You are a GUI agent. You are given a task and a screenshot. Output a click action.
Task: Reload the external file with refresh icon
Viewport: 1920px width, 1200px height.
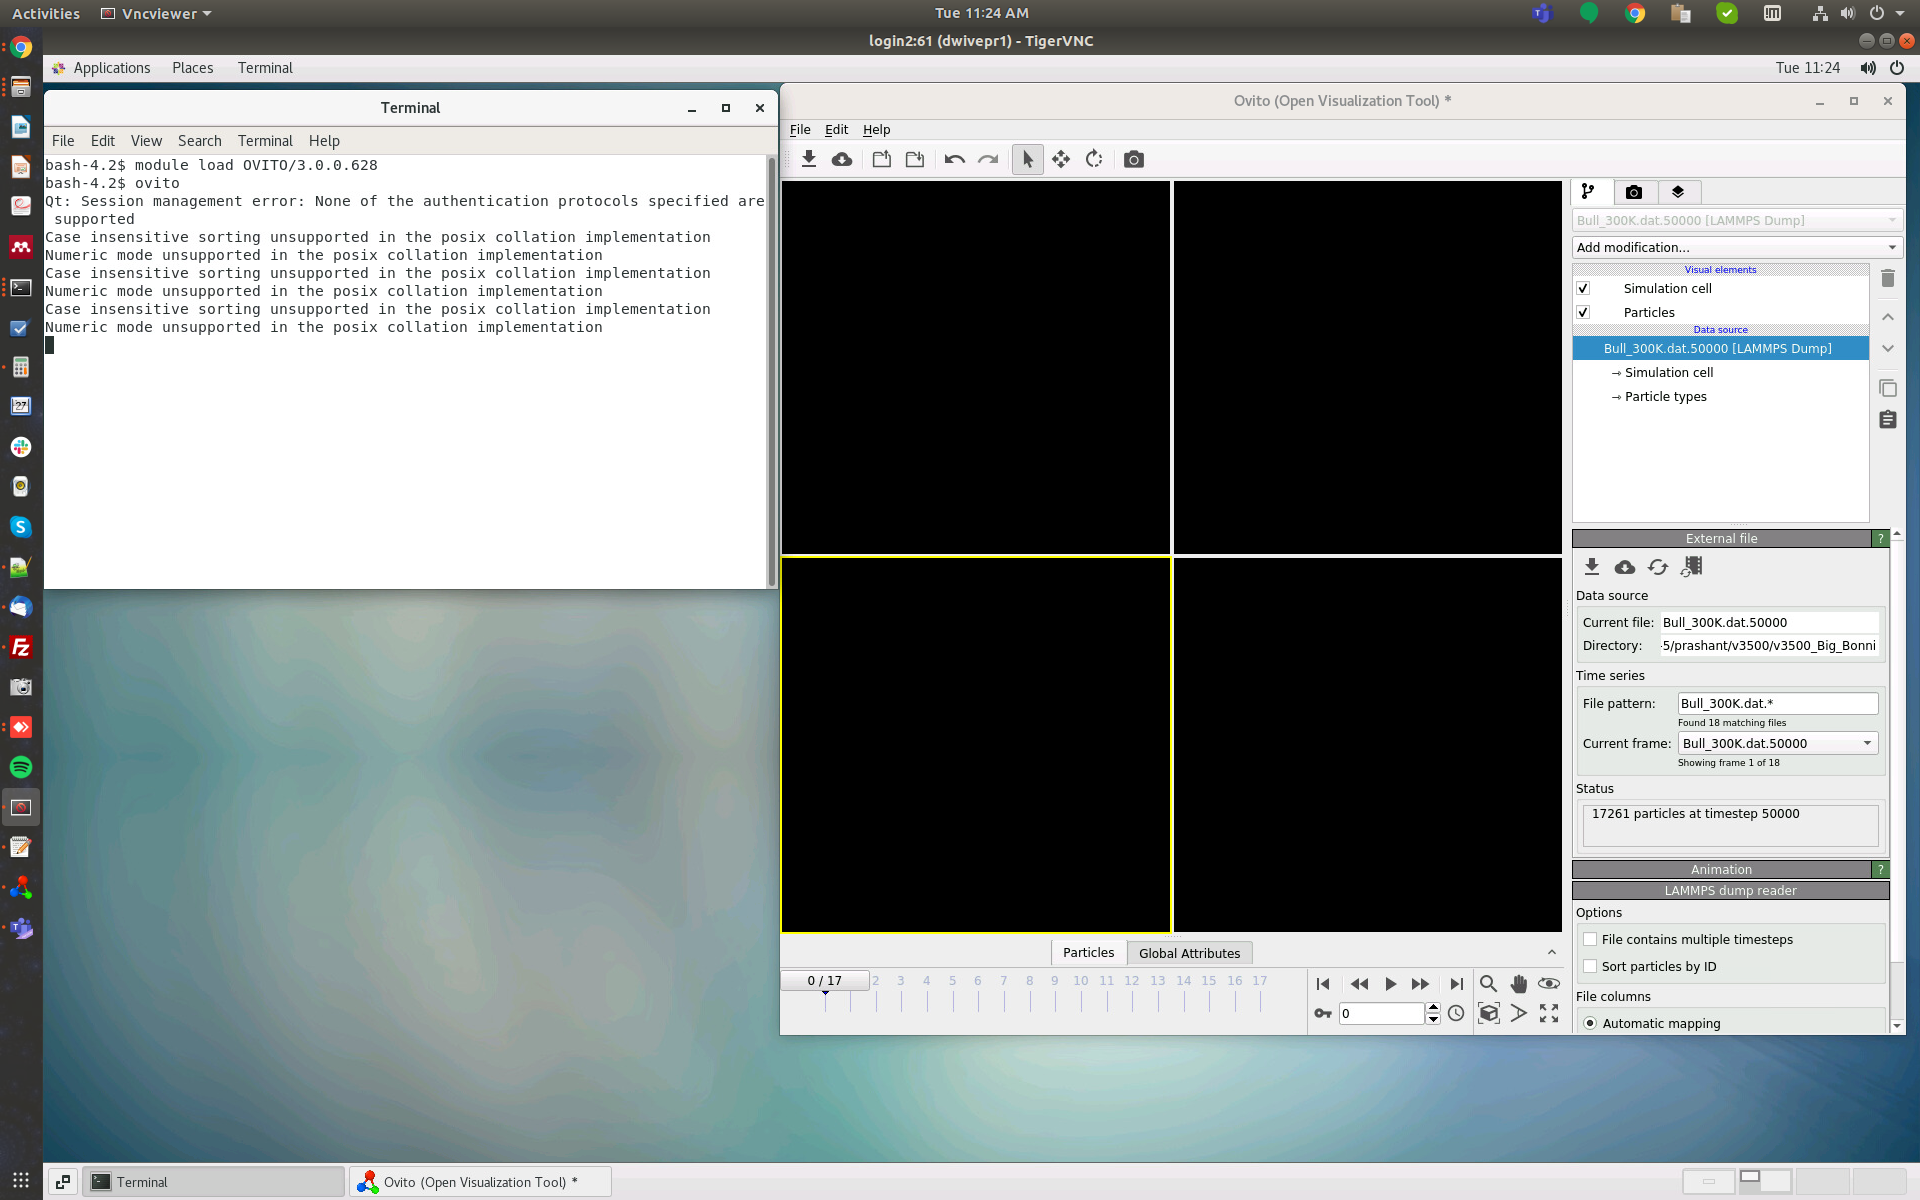pos(1657,567)
